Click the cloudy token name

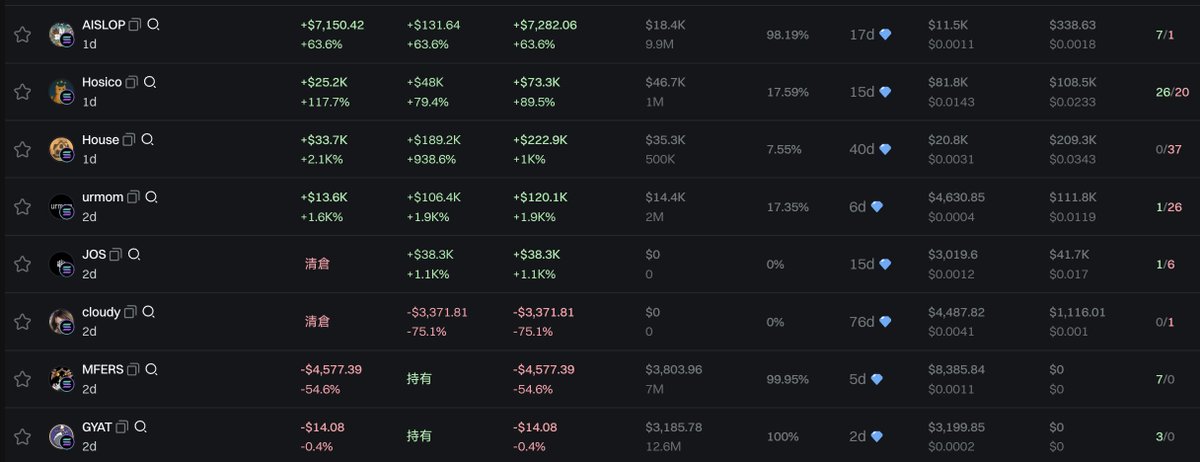tap(101, 312)
